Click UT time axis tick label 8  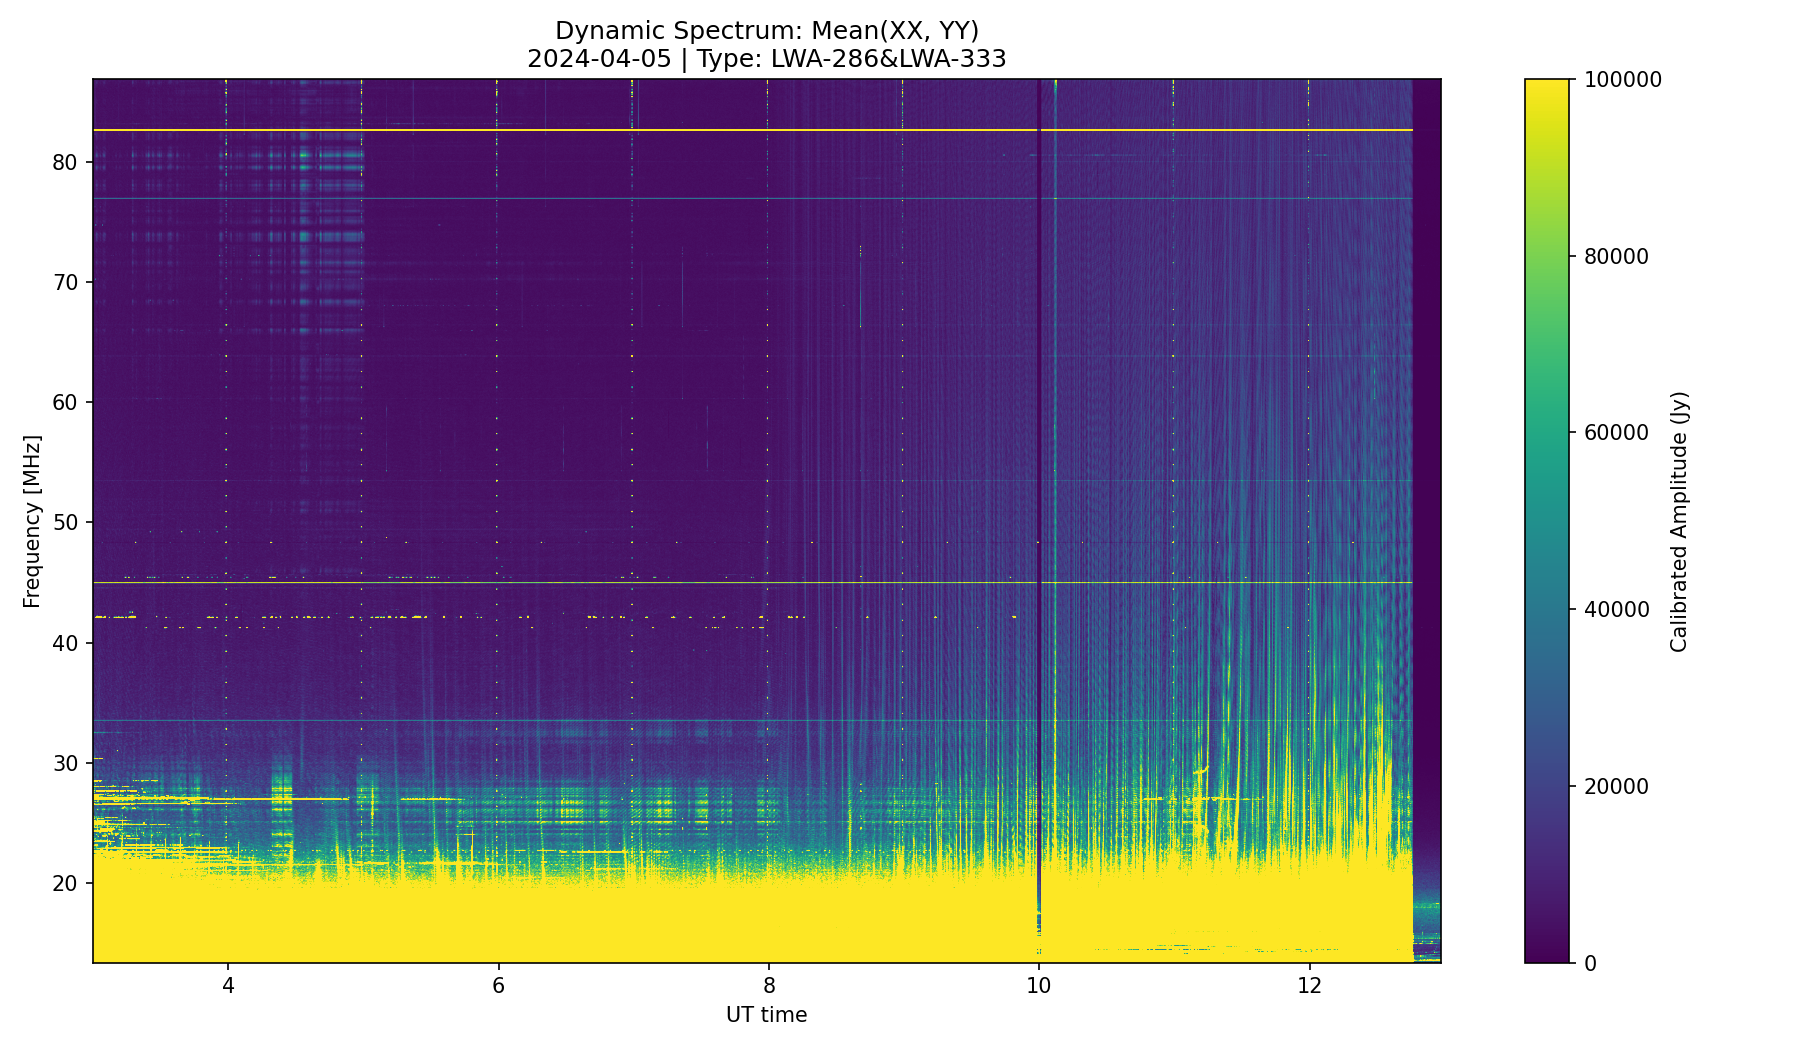coord(769,985)
